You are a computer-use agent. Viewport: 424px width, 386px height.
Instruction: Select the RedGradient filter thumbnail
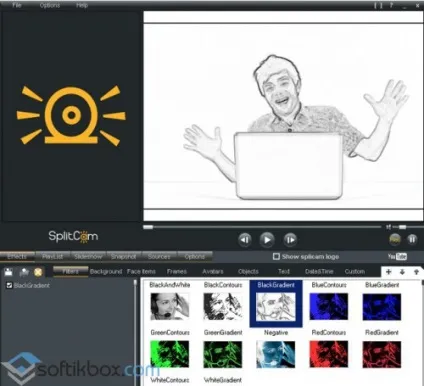point(382,354)
